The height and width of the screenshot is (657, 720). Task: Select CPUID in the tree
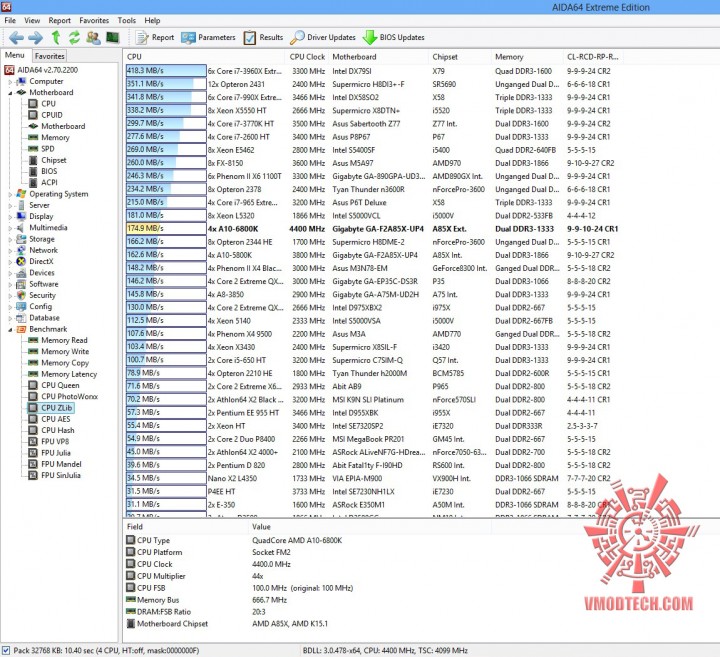tap(52, 115)
